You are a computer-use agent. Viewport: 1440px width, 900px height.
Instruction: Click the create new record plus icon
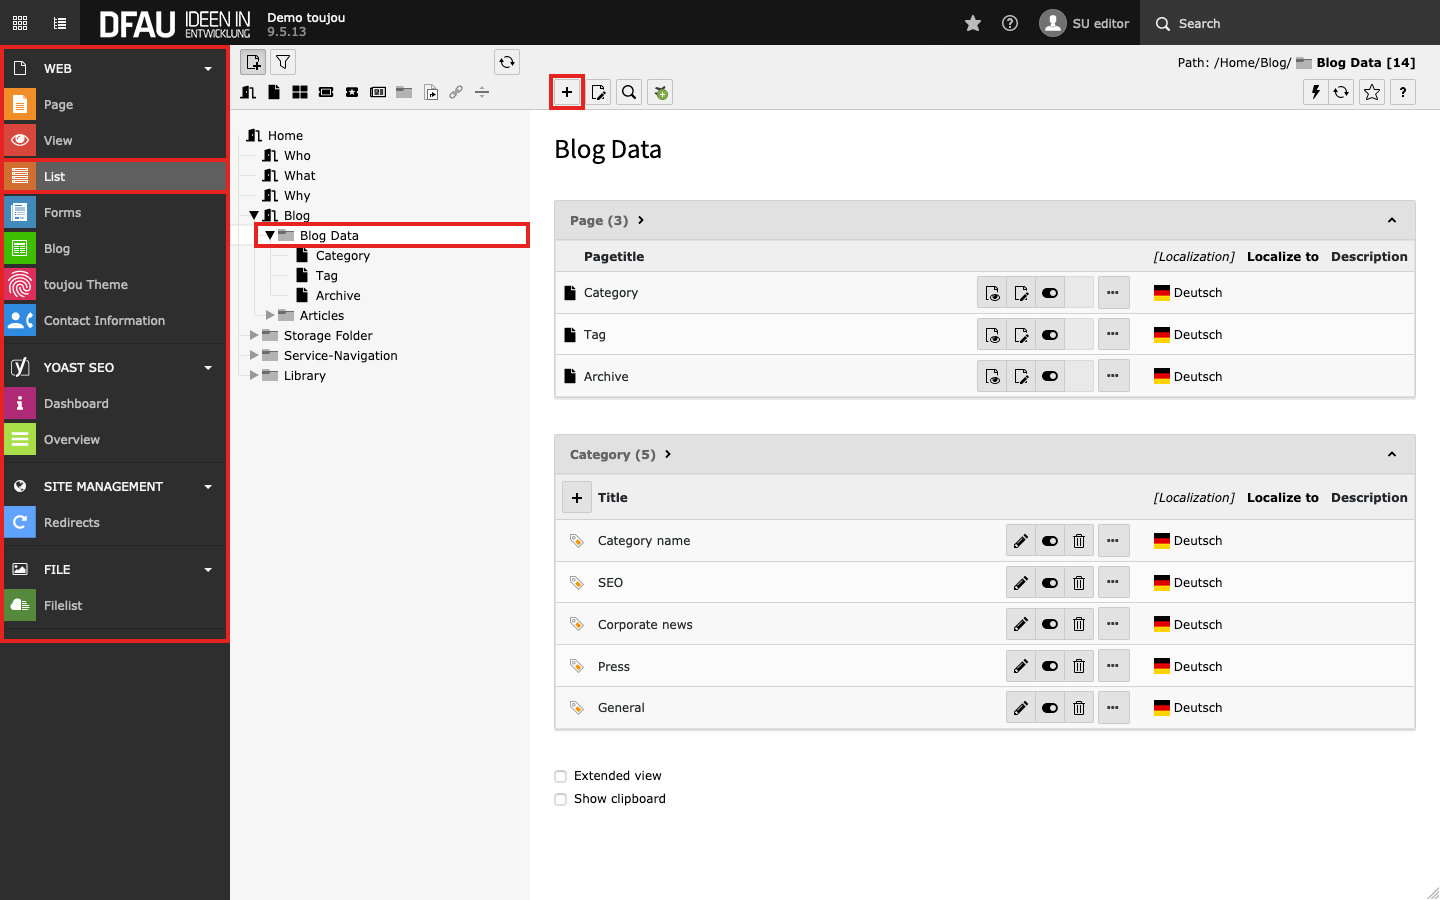coord(567,92)
